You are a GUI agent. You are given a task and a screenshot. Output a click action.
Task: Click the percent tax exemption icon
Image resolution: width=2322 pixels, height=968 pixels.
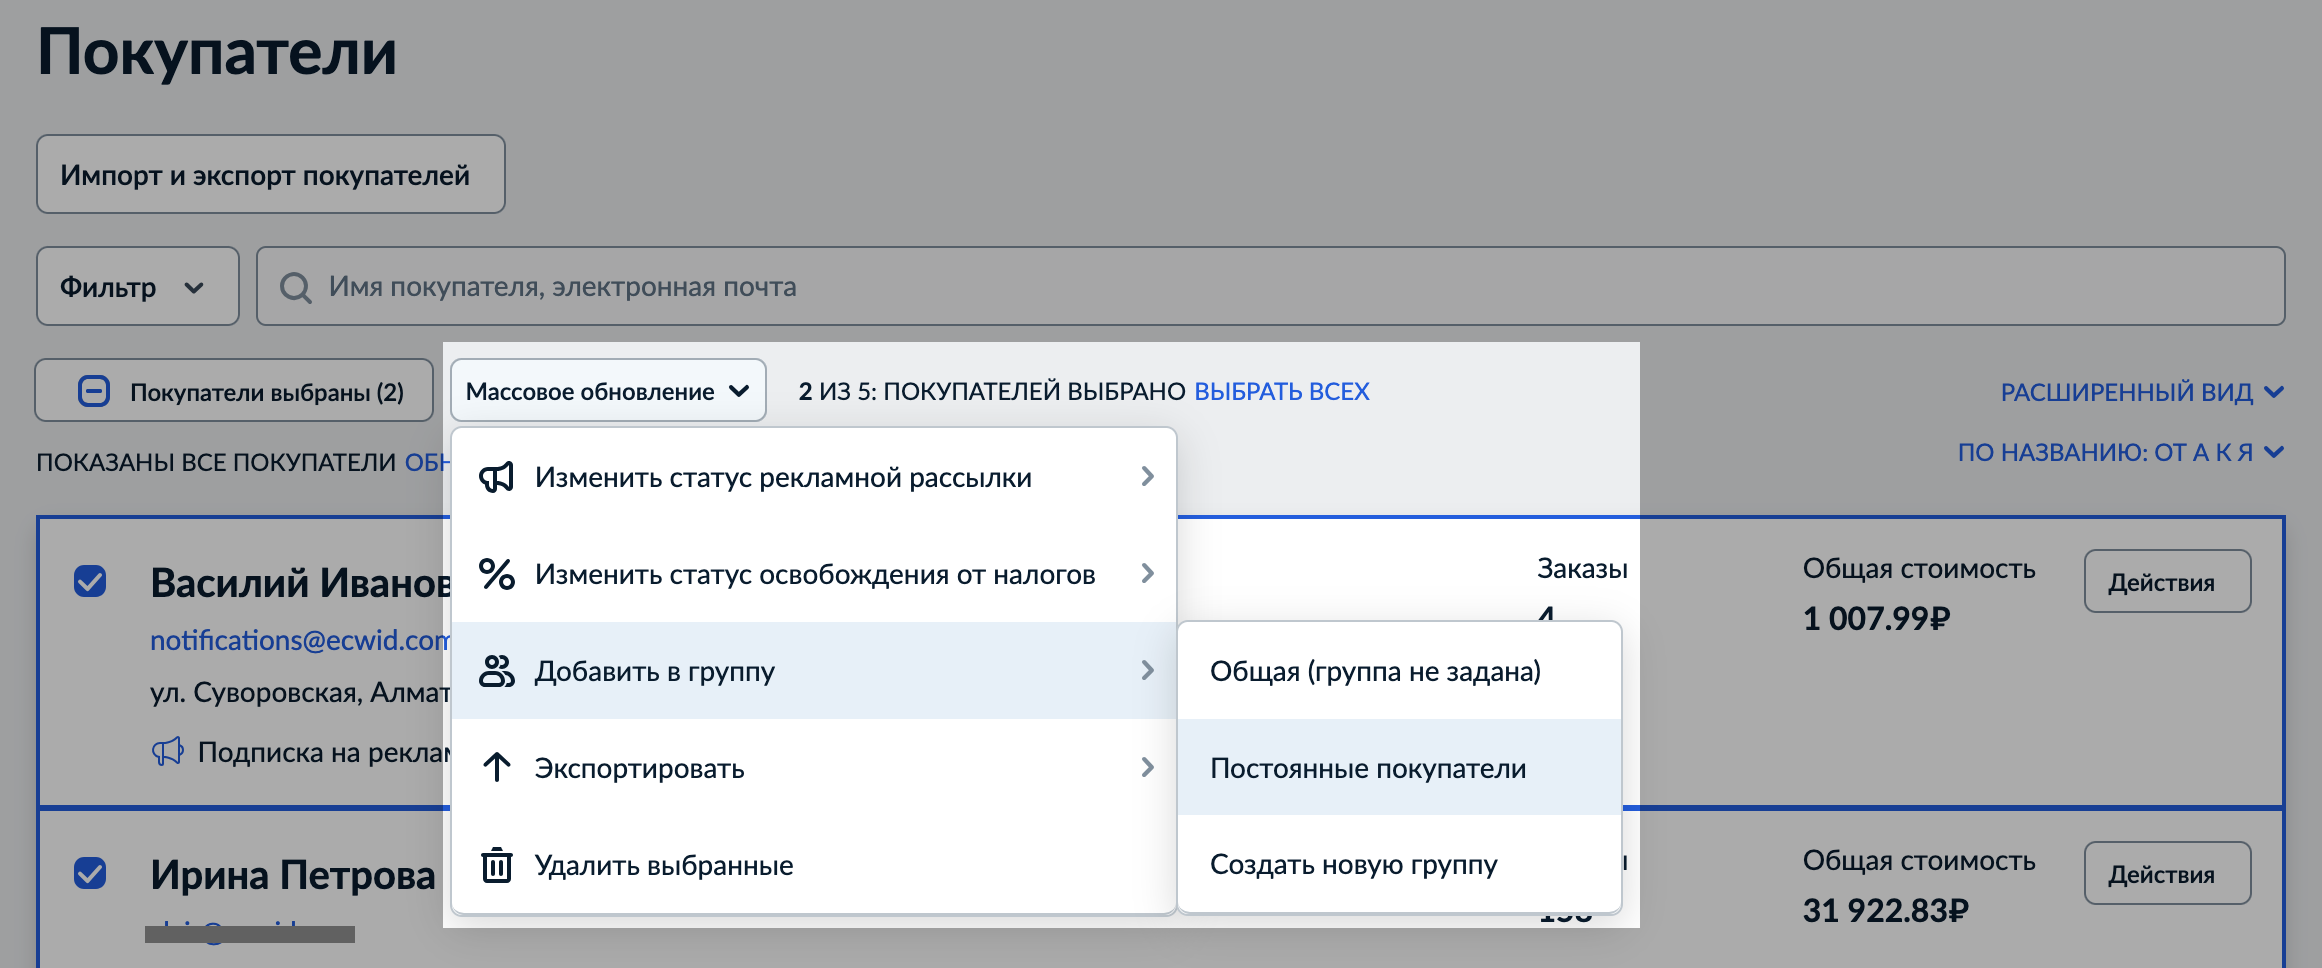click(x=496, y=574)
